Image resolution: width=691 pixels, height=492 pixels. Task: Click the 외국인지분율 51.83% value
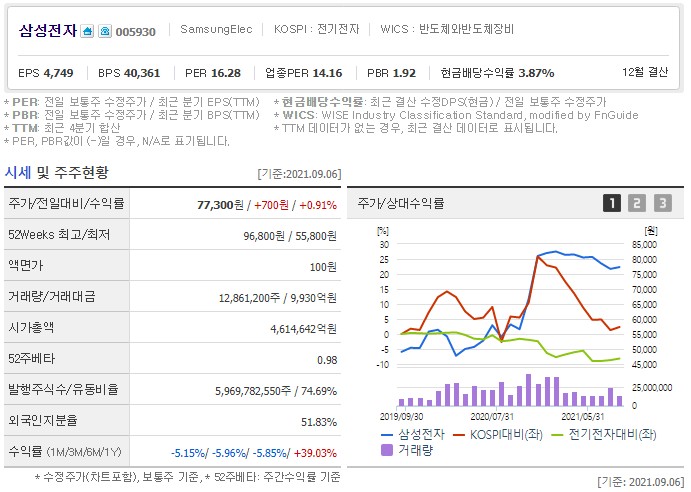[319, 422]
